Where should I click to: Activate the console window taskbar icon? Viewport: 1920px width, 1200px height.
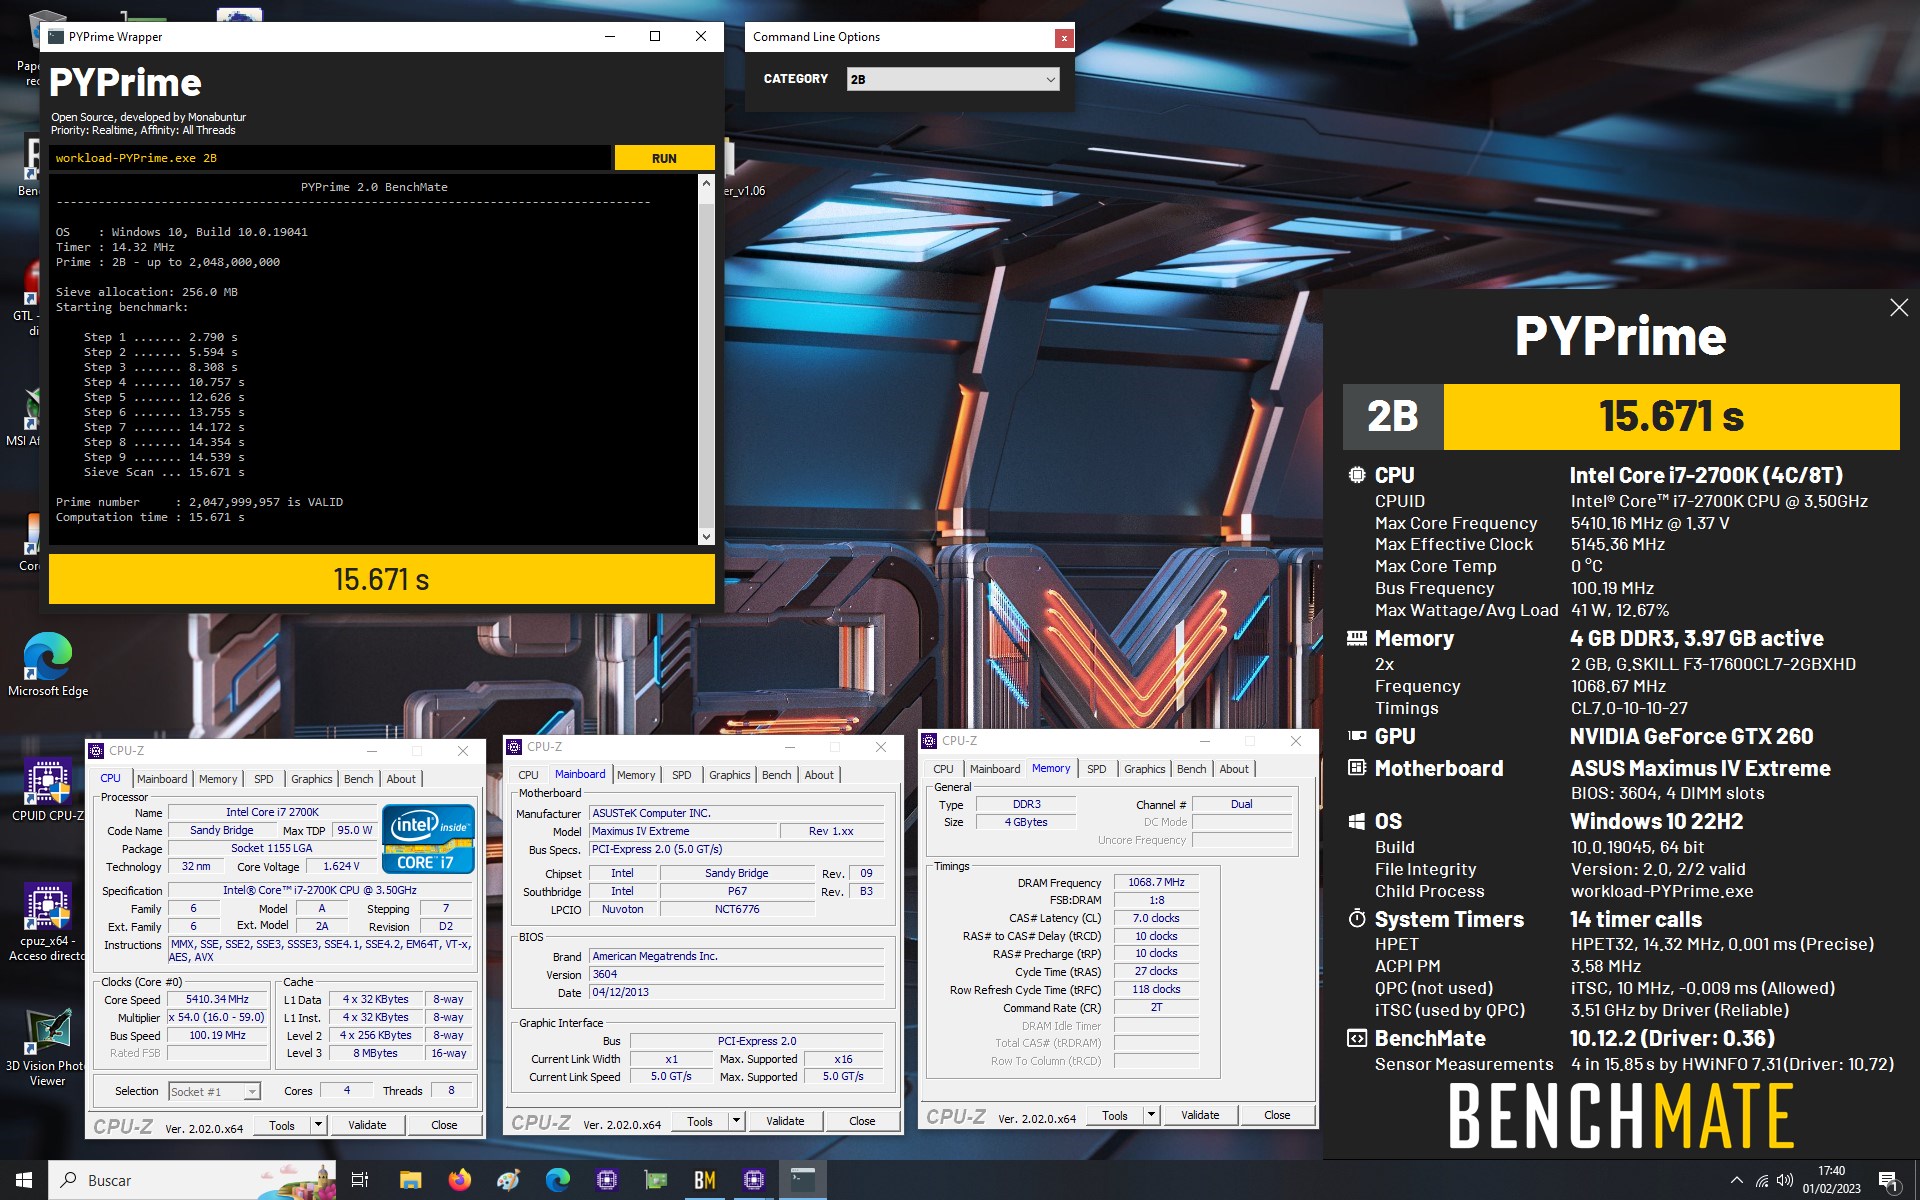click(x=803, y=1180)
